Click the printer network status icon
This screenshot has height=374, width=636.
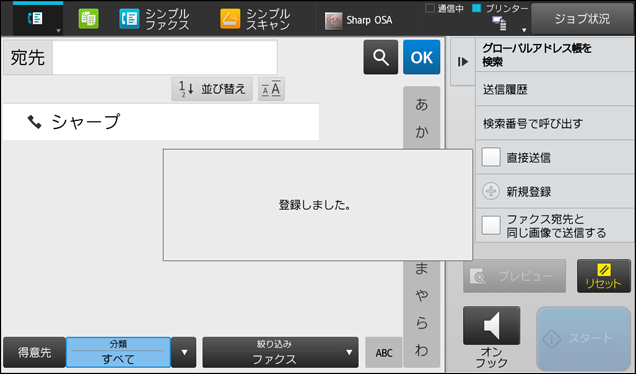pos(499,23)
